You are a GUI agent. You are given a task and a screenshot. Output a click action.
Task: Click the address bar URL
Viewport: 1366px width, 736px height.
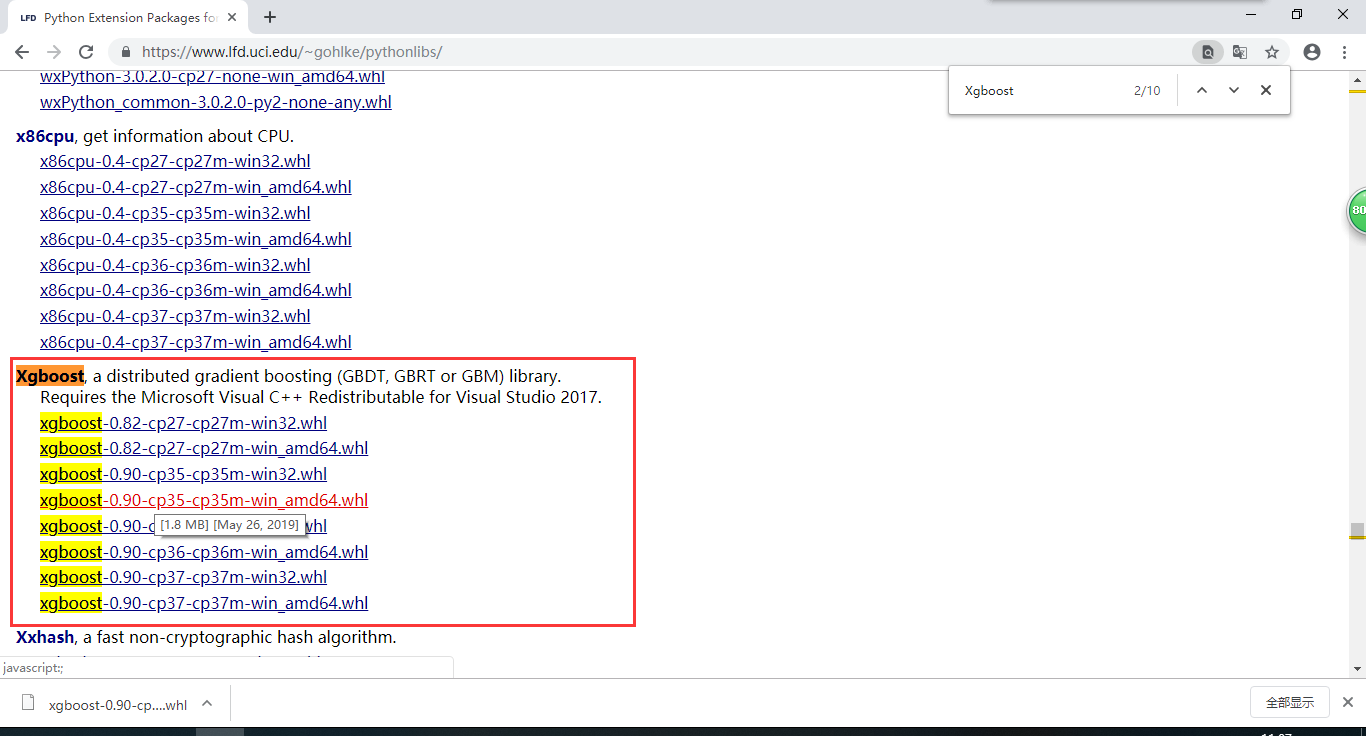point(292,52)
